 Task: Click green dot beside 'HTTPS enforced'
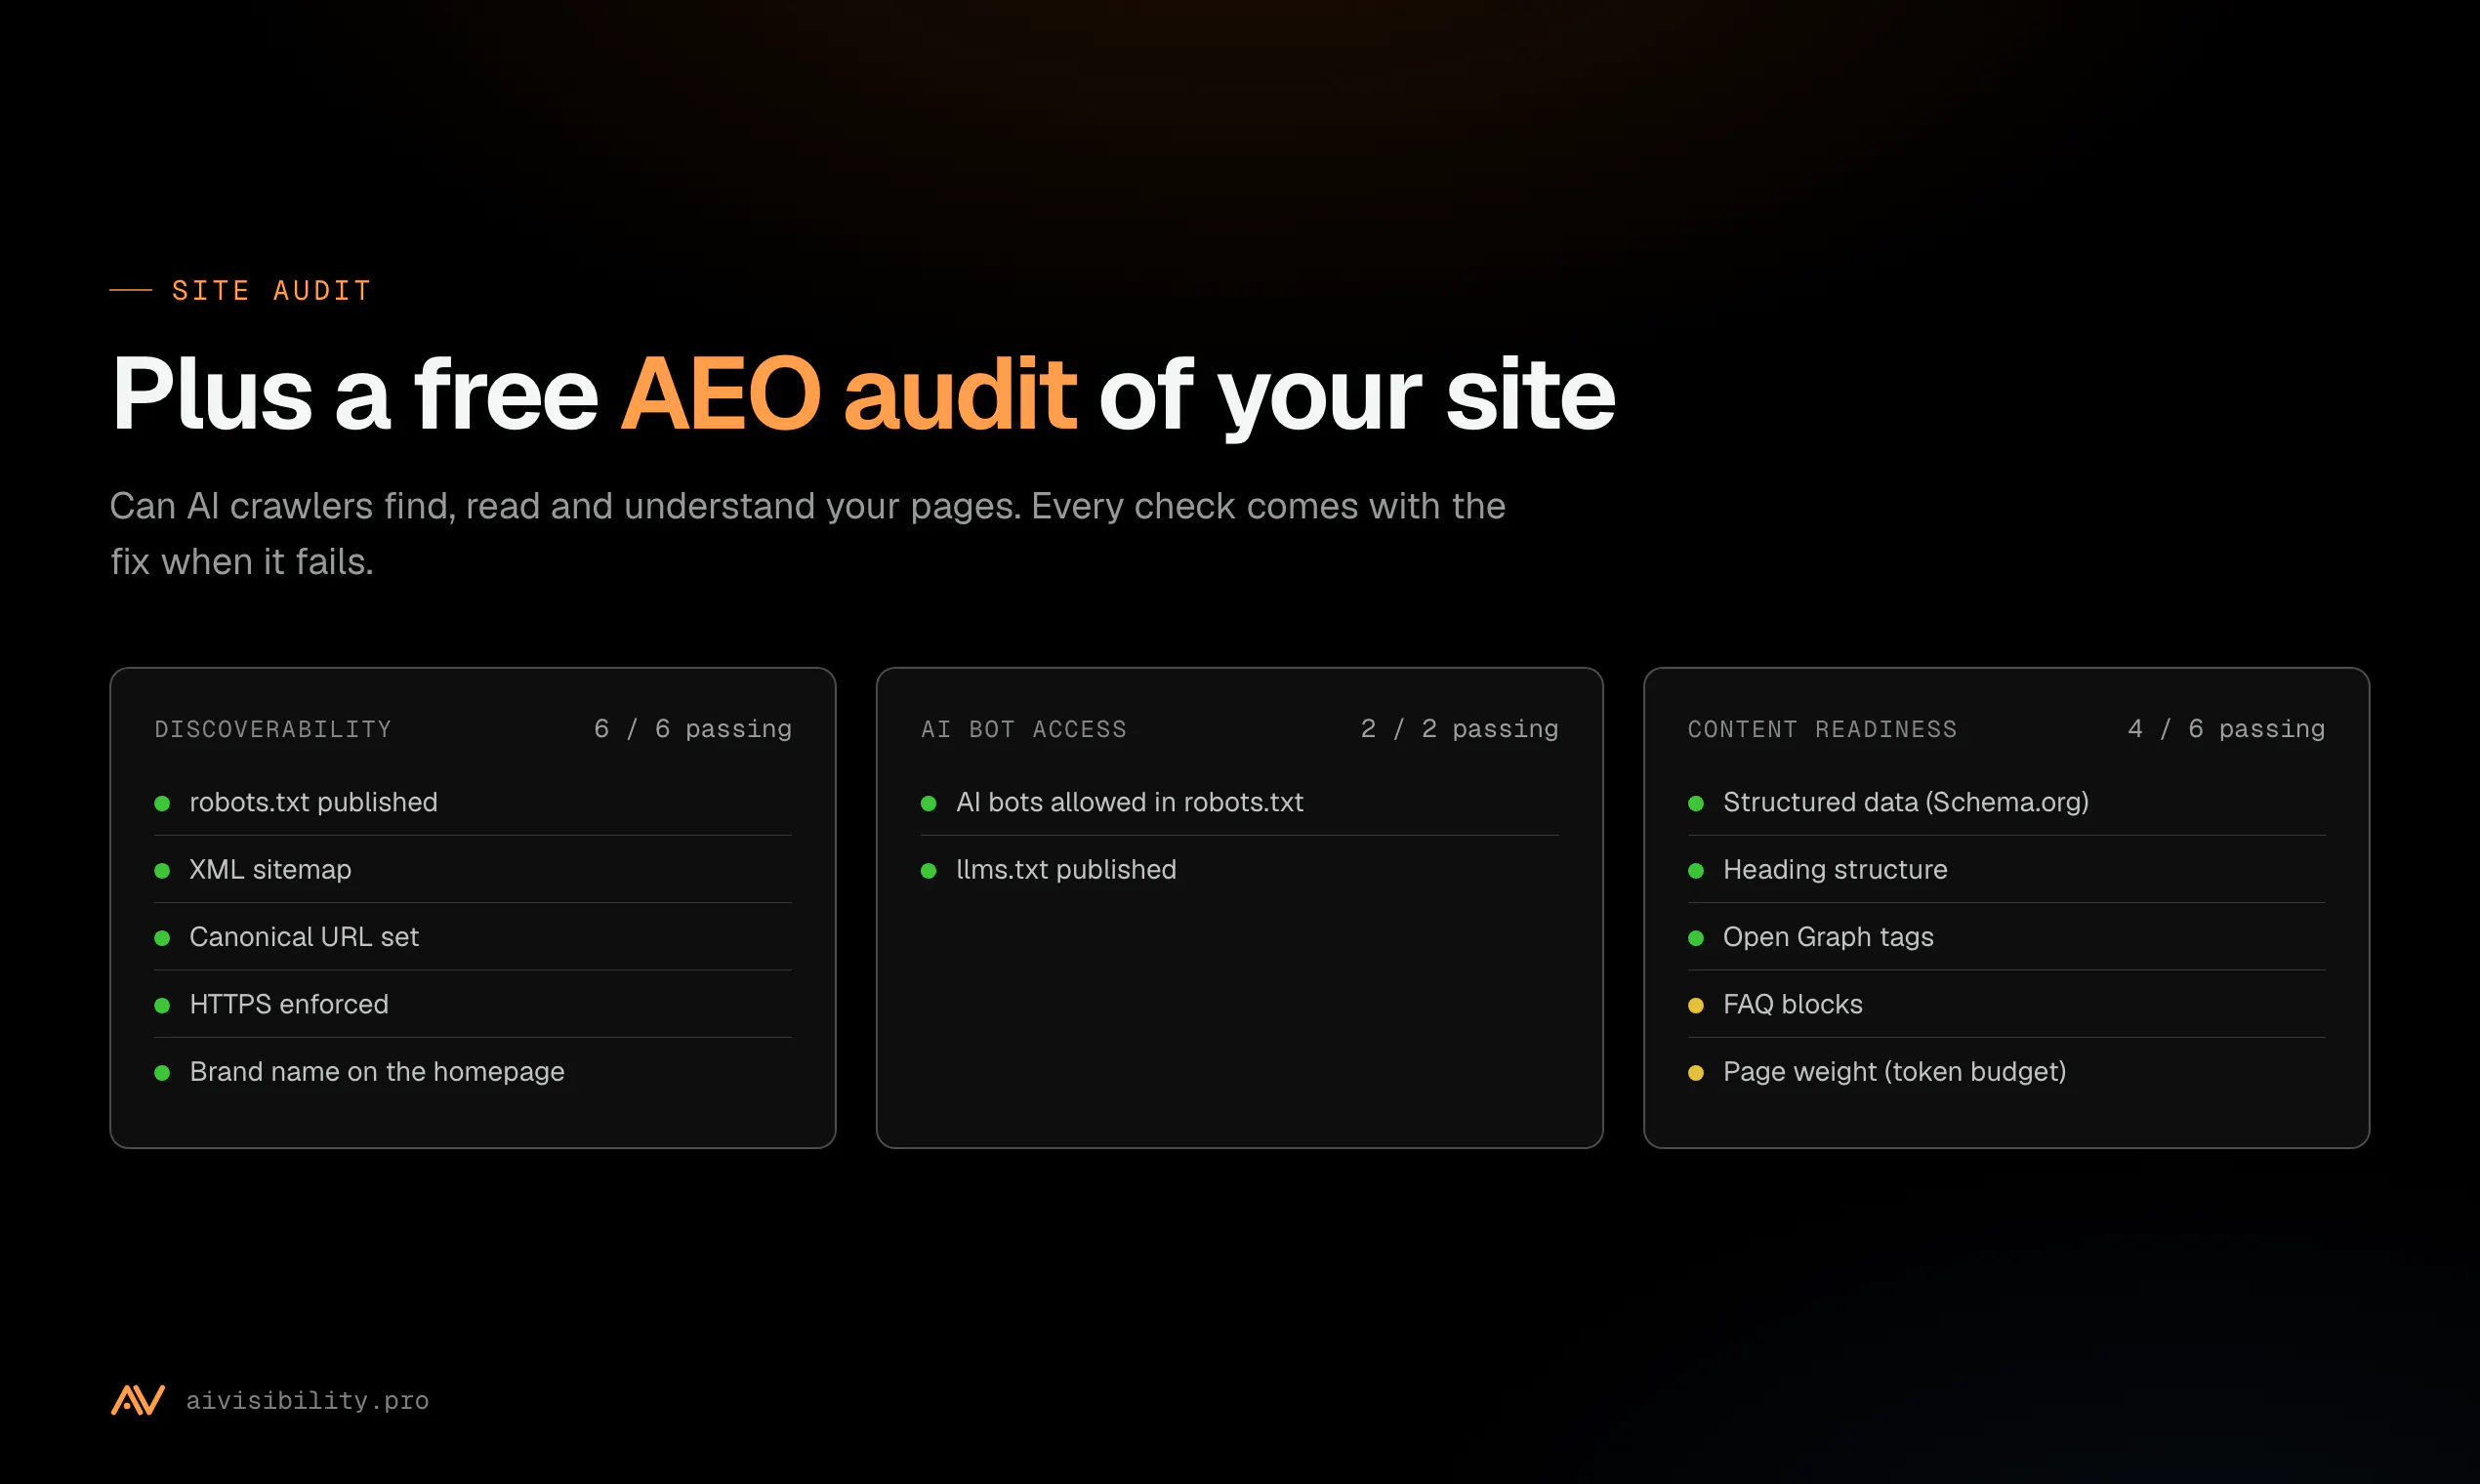(162, 1005)
